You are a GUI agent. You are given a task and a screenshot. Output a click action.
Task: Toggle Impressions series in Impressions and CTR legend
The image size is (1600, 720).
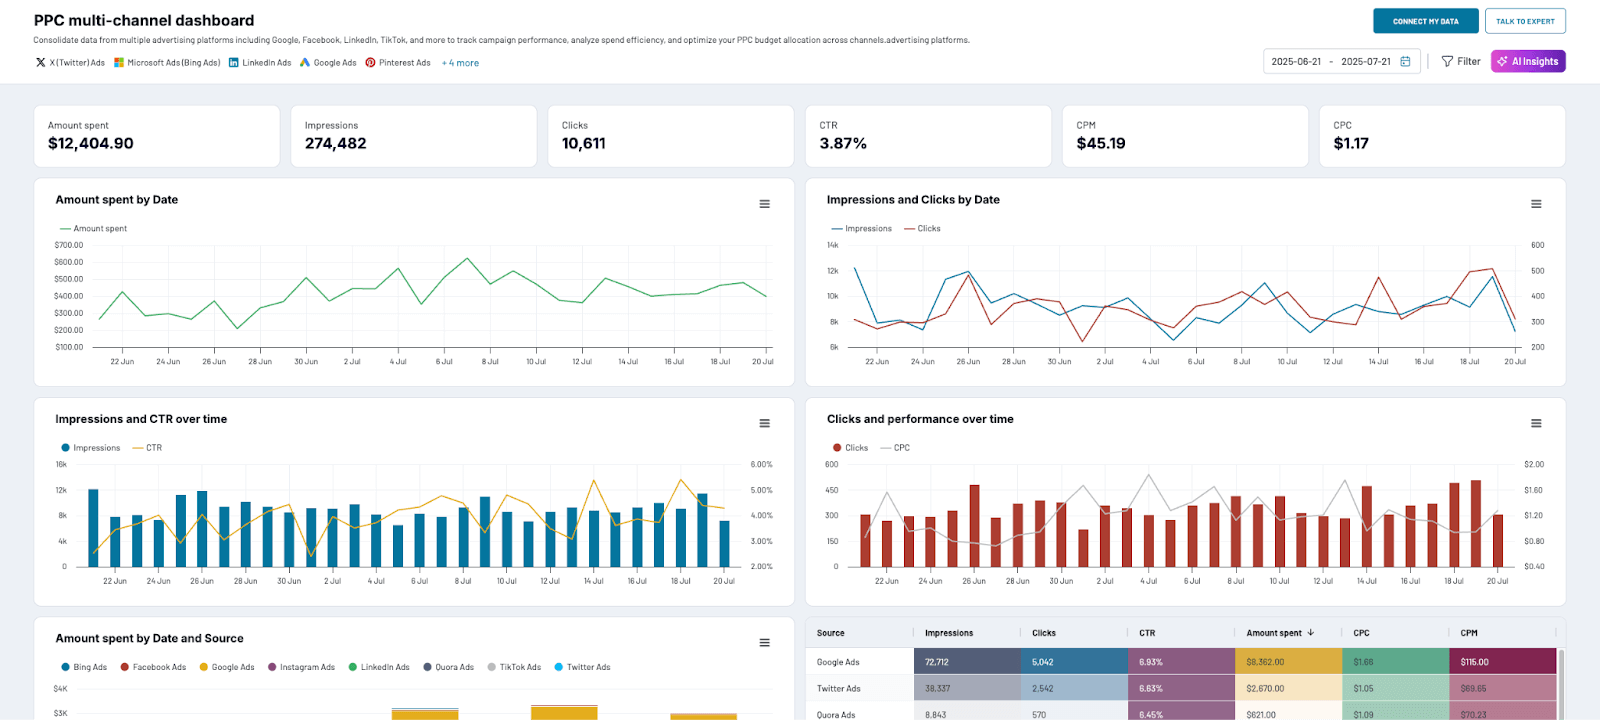pyautogui.click(x=91, y=448)
